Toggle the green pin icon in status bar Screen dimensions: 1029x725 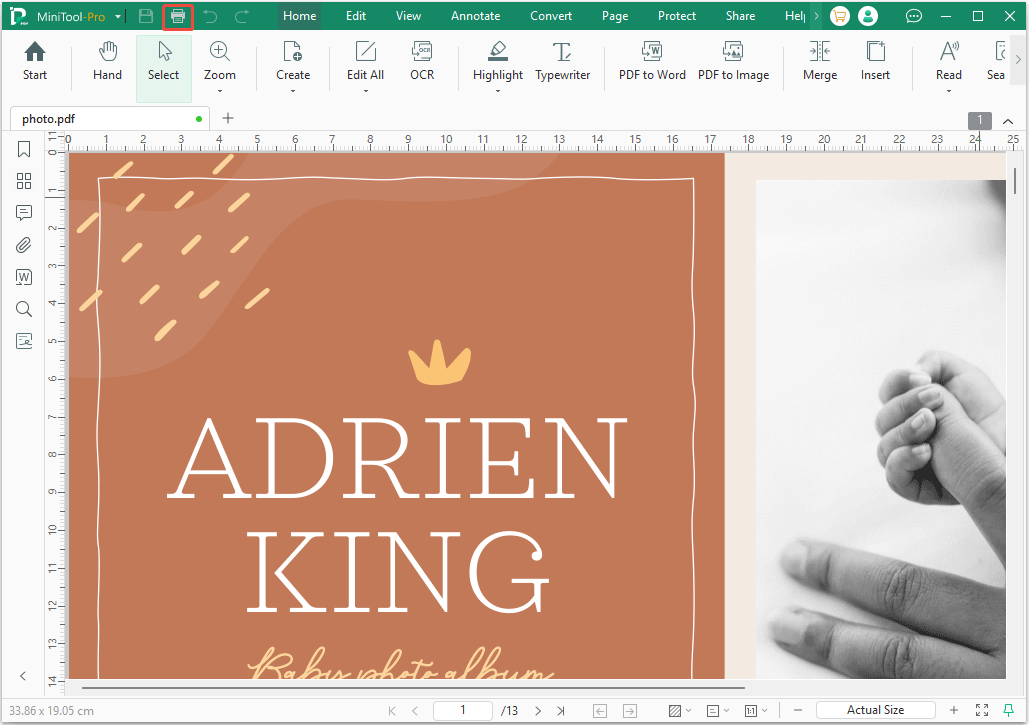click(x=1009, y=710)
